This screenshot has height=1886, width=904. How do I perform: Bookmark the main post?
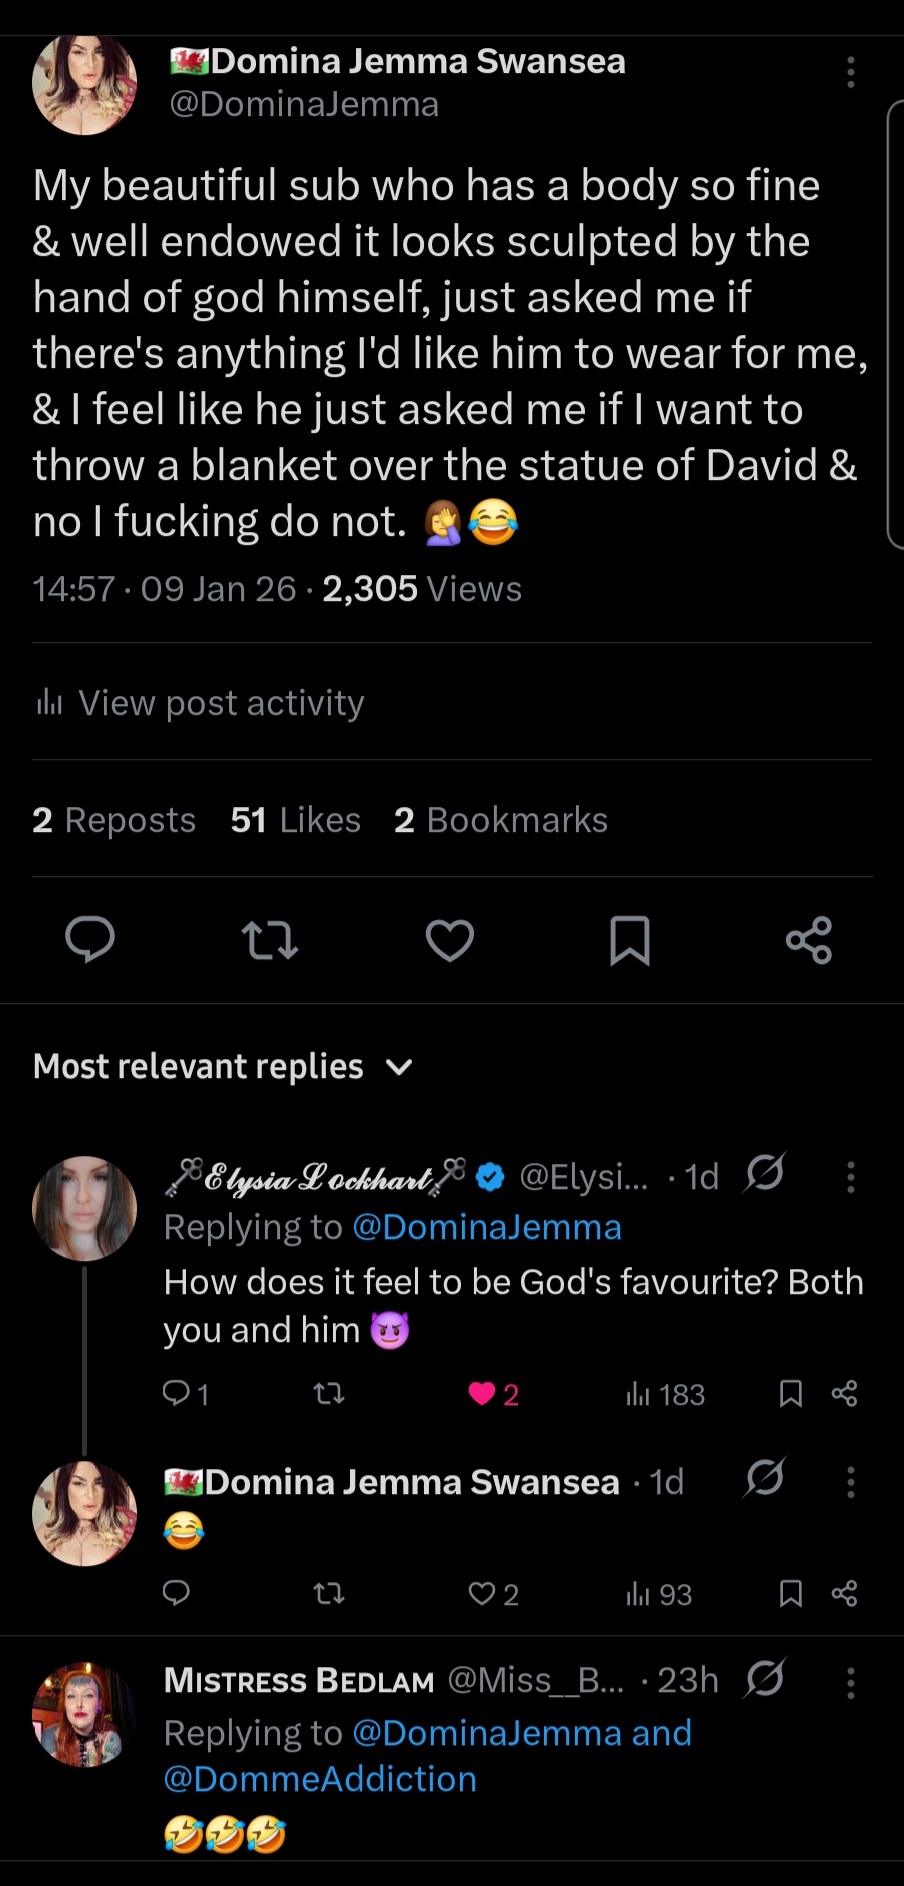(630, 940)
